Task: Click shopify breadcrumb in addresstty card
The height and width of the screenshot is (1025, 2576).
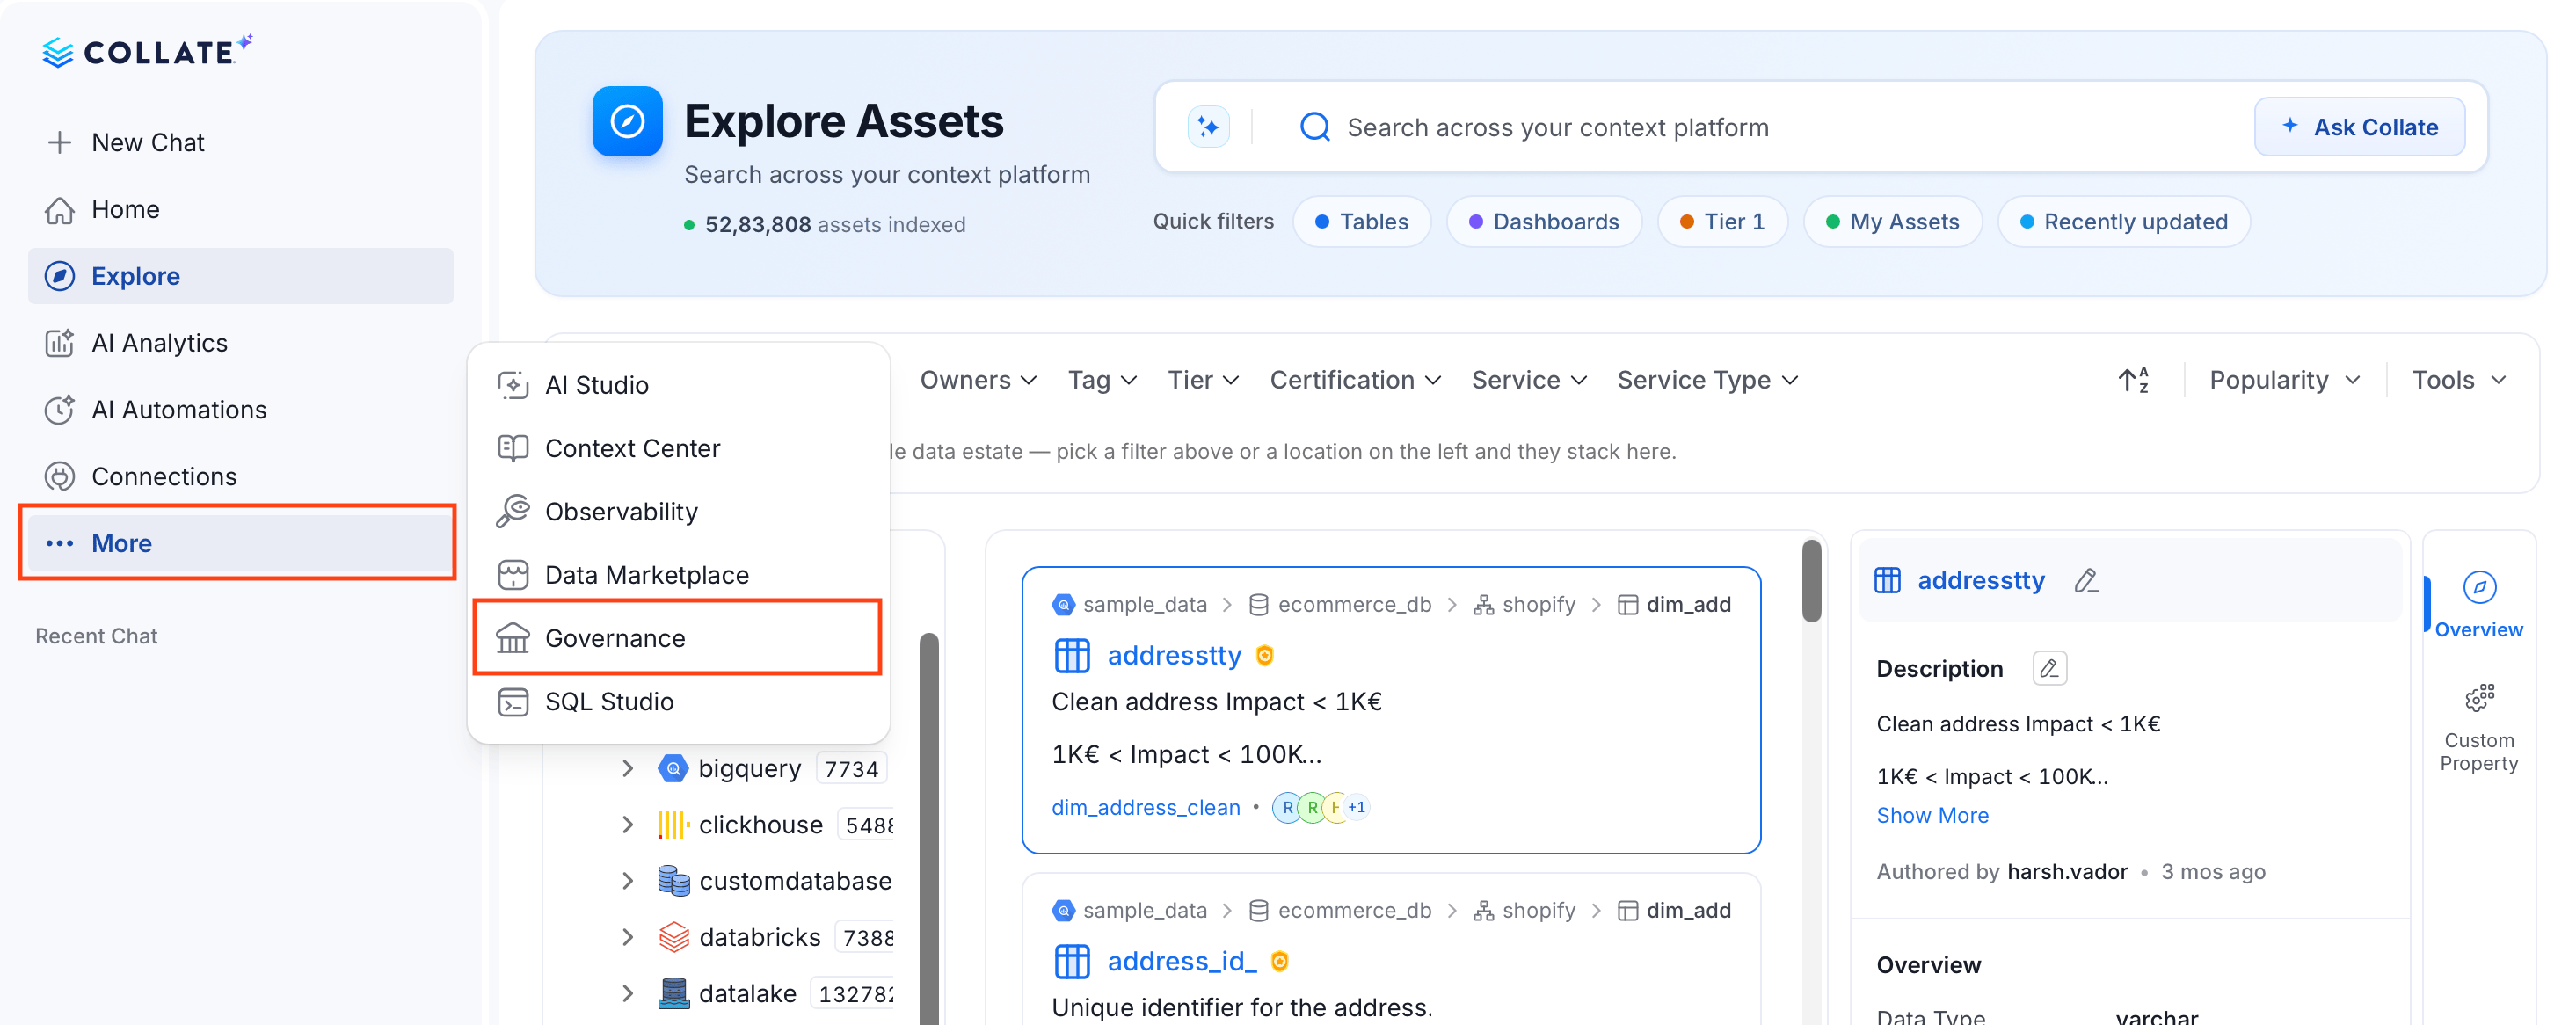Action: click(1538, 605)
